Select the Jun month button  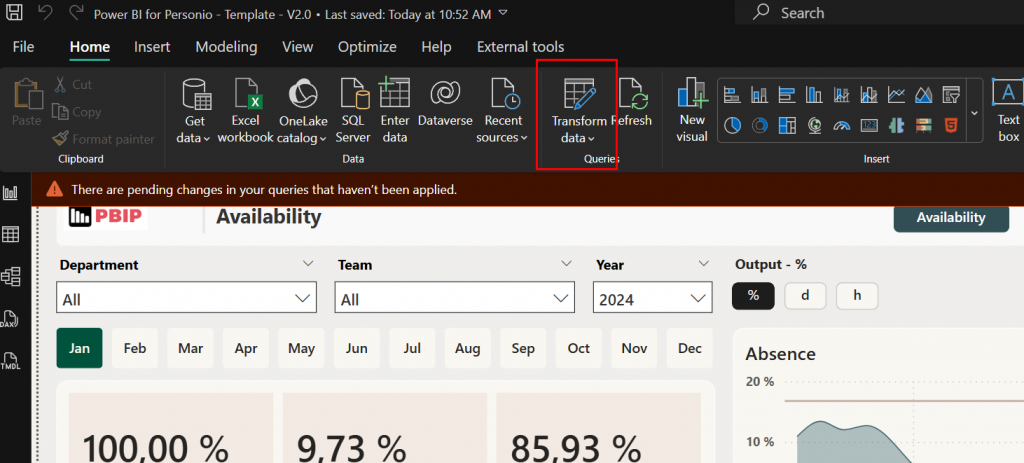(357, 348)
